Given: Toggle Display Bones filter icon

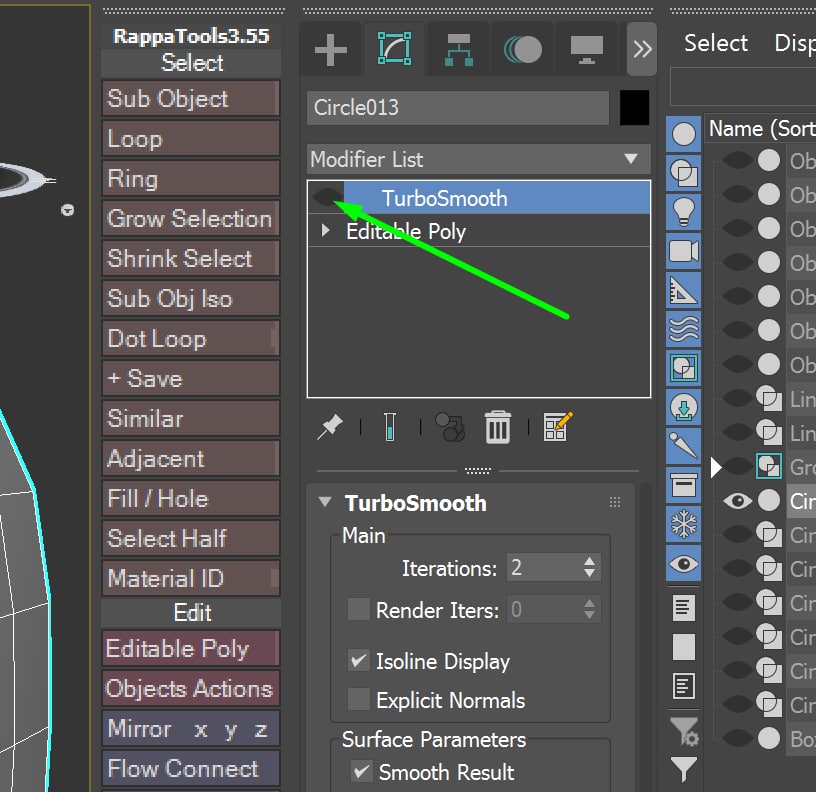Looking at the screenshot, I should coord(684,446).
